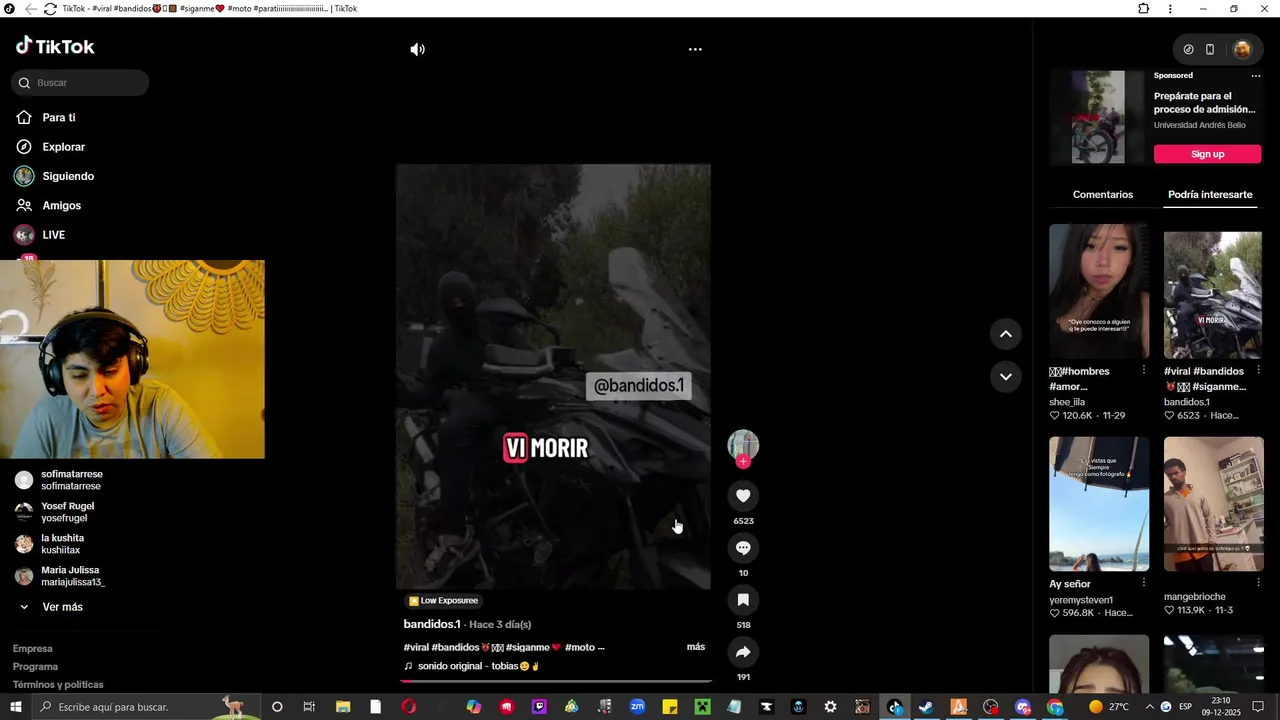
Task: Open the browser three-dot menu
Action: (x=1170, y=9)
